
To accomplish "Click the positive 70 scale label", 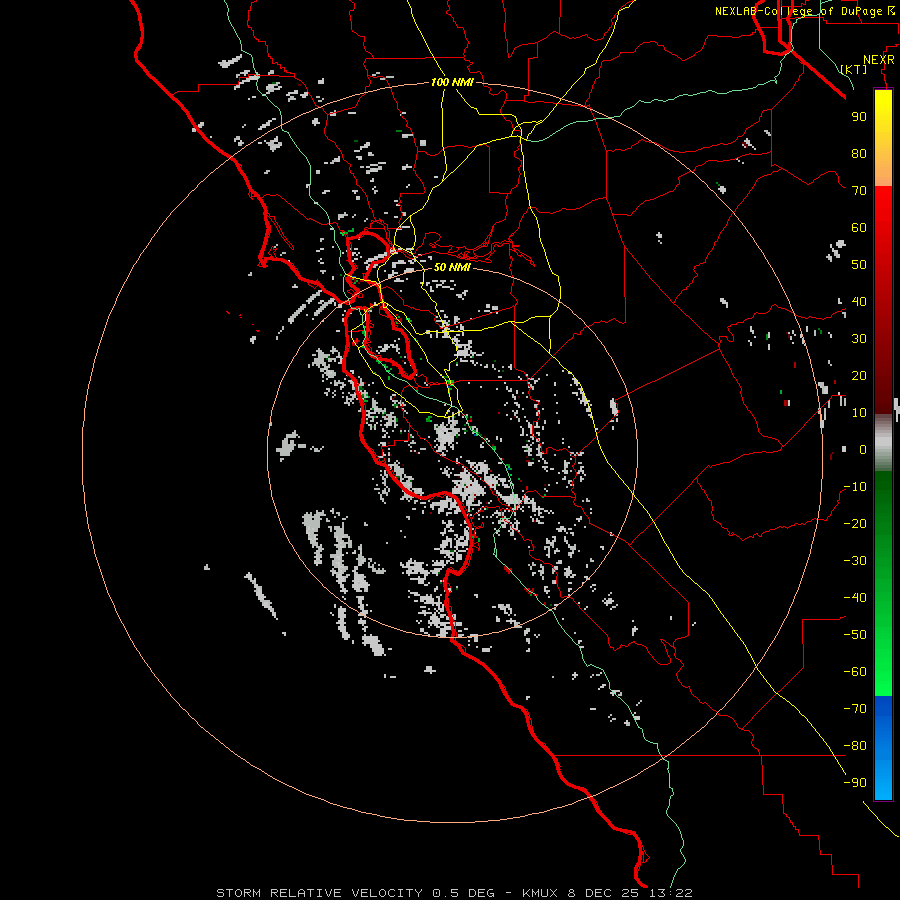I will pyautogui.click(x=859, y=191).
